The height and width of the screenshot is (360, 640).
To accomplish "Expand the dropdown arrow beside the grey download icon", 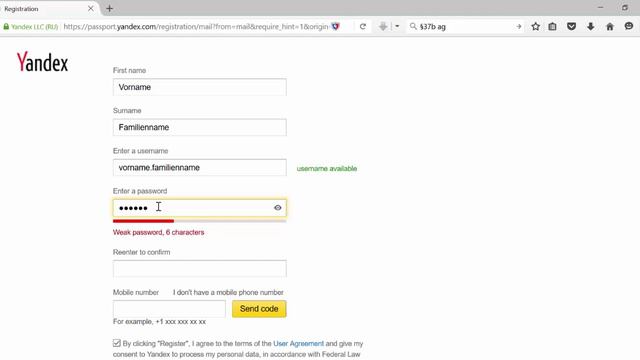I will (397, 27).
